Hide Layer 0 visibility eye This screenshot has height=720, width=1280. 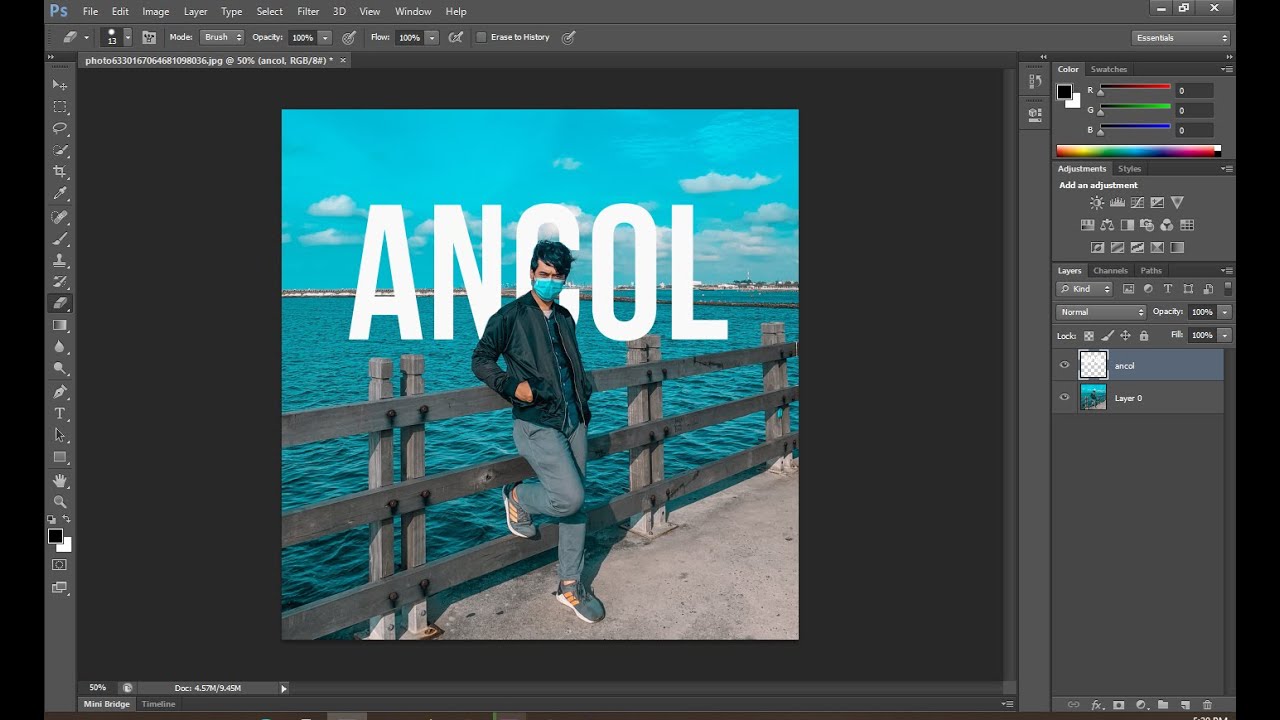pyautogui.click(x=1064, y=397)
